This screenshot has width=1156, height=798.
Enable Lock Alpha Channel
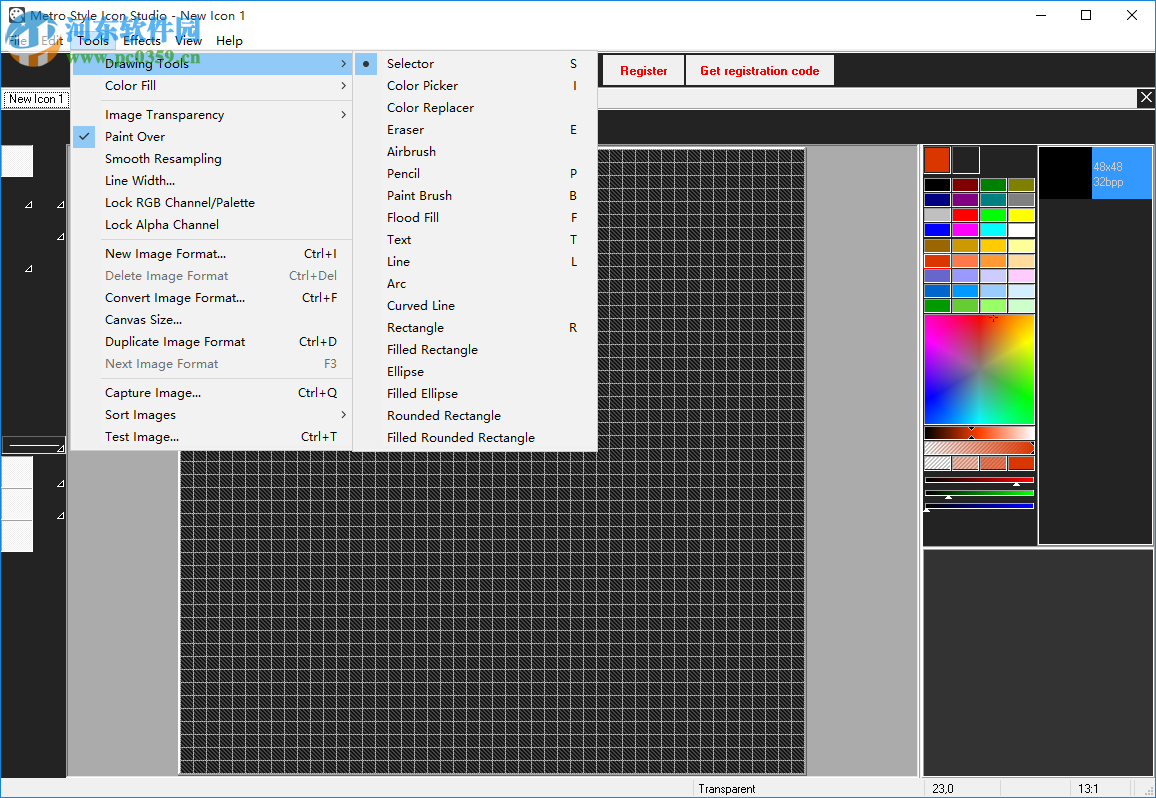pyautogui.click(x=161, y=225)
